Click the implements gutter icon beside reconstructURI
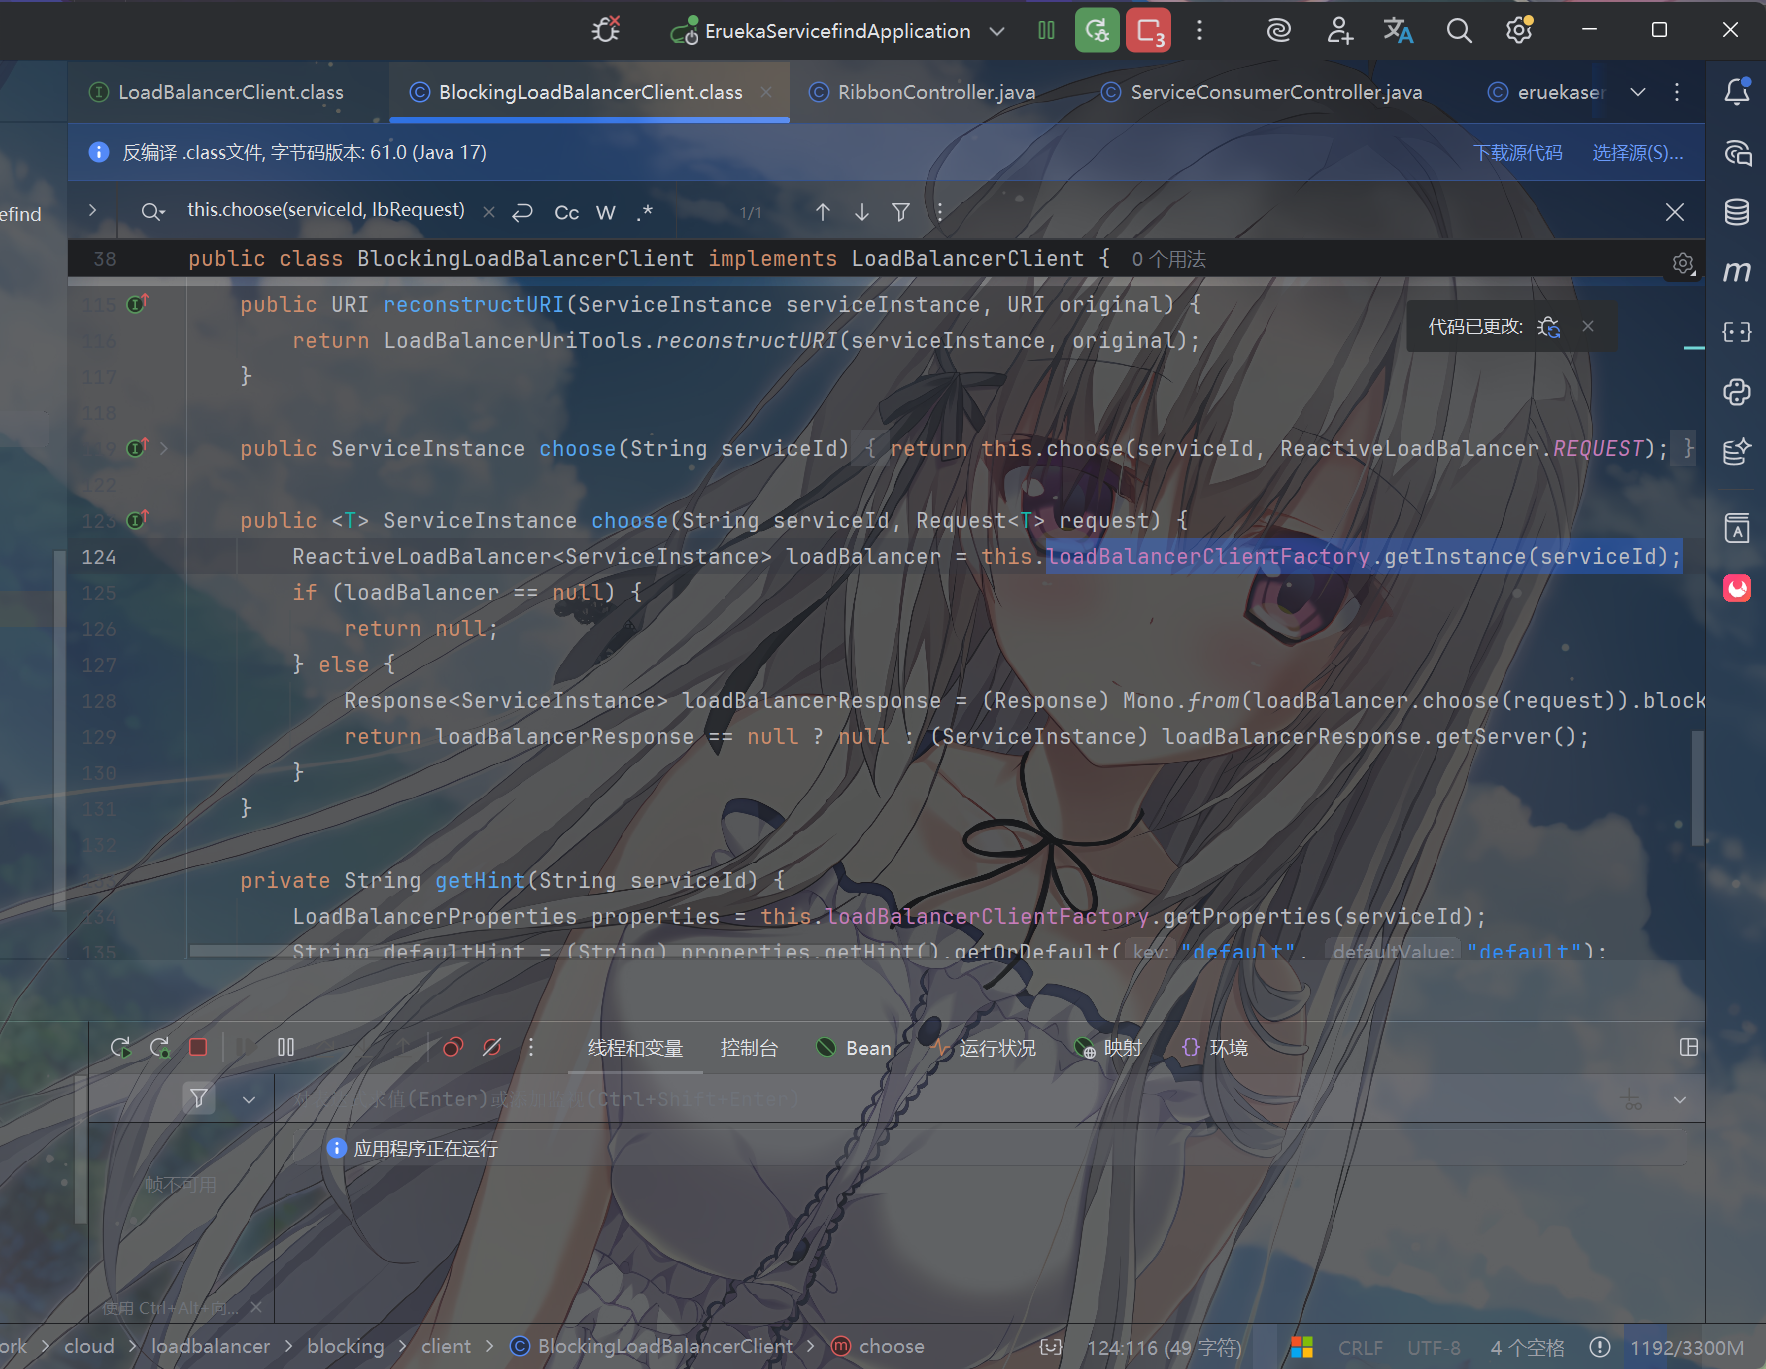The image size is (1766, 1369). 138,303
